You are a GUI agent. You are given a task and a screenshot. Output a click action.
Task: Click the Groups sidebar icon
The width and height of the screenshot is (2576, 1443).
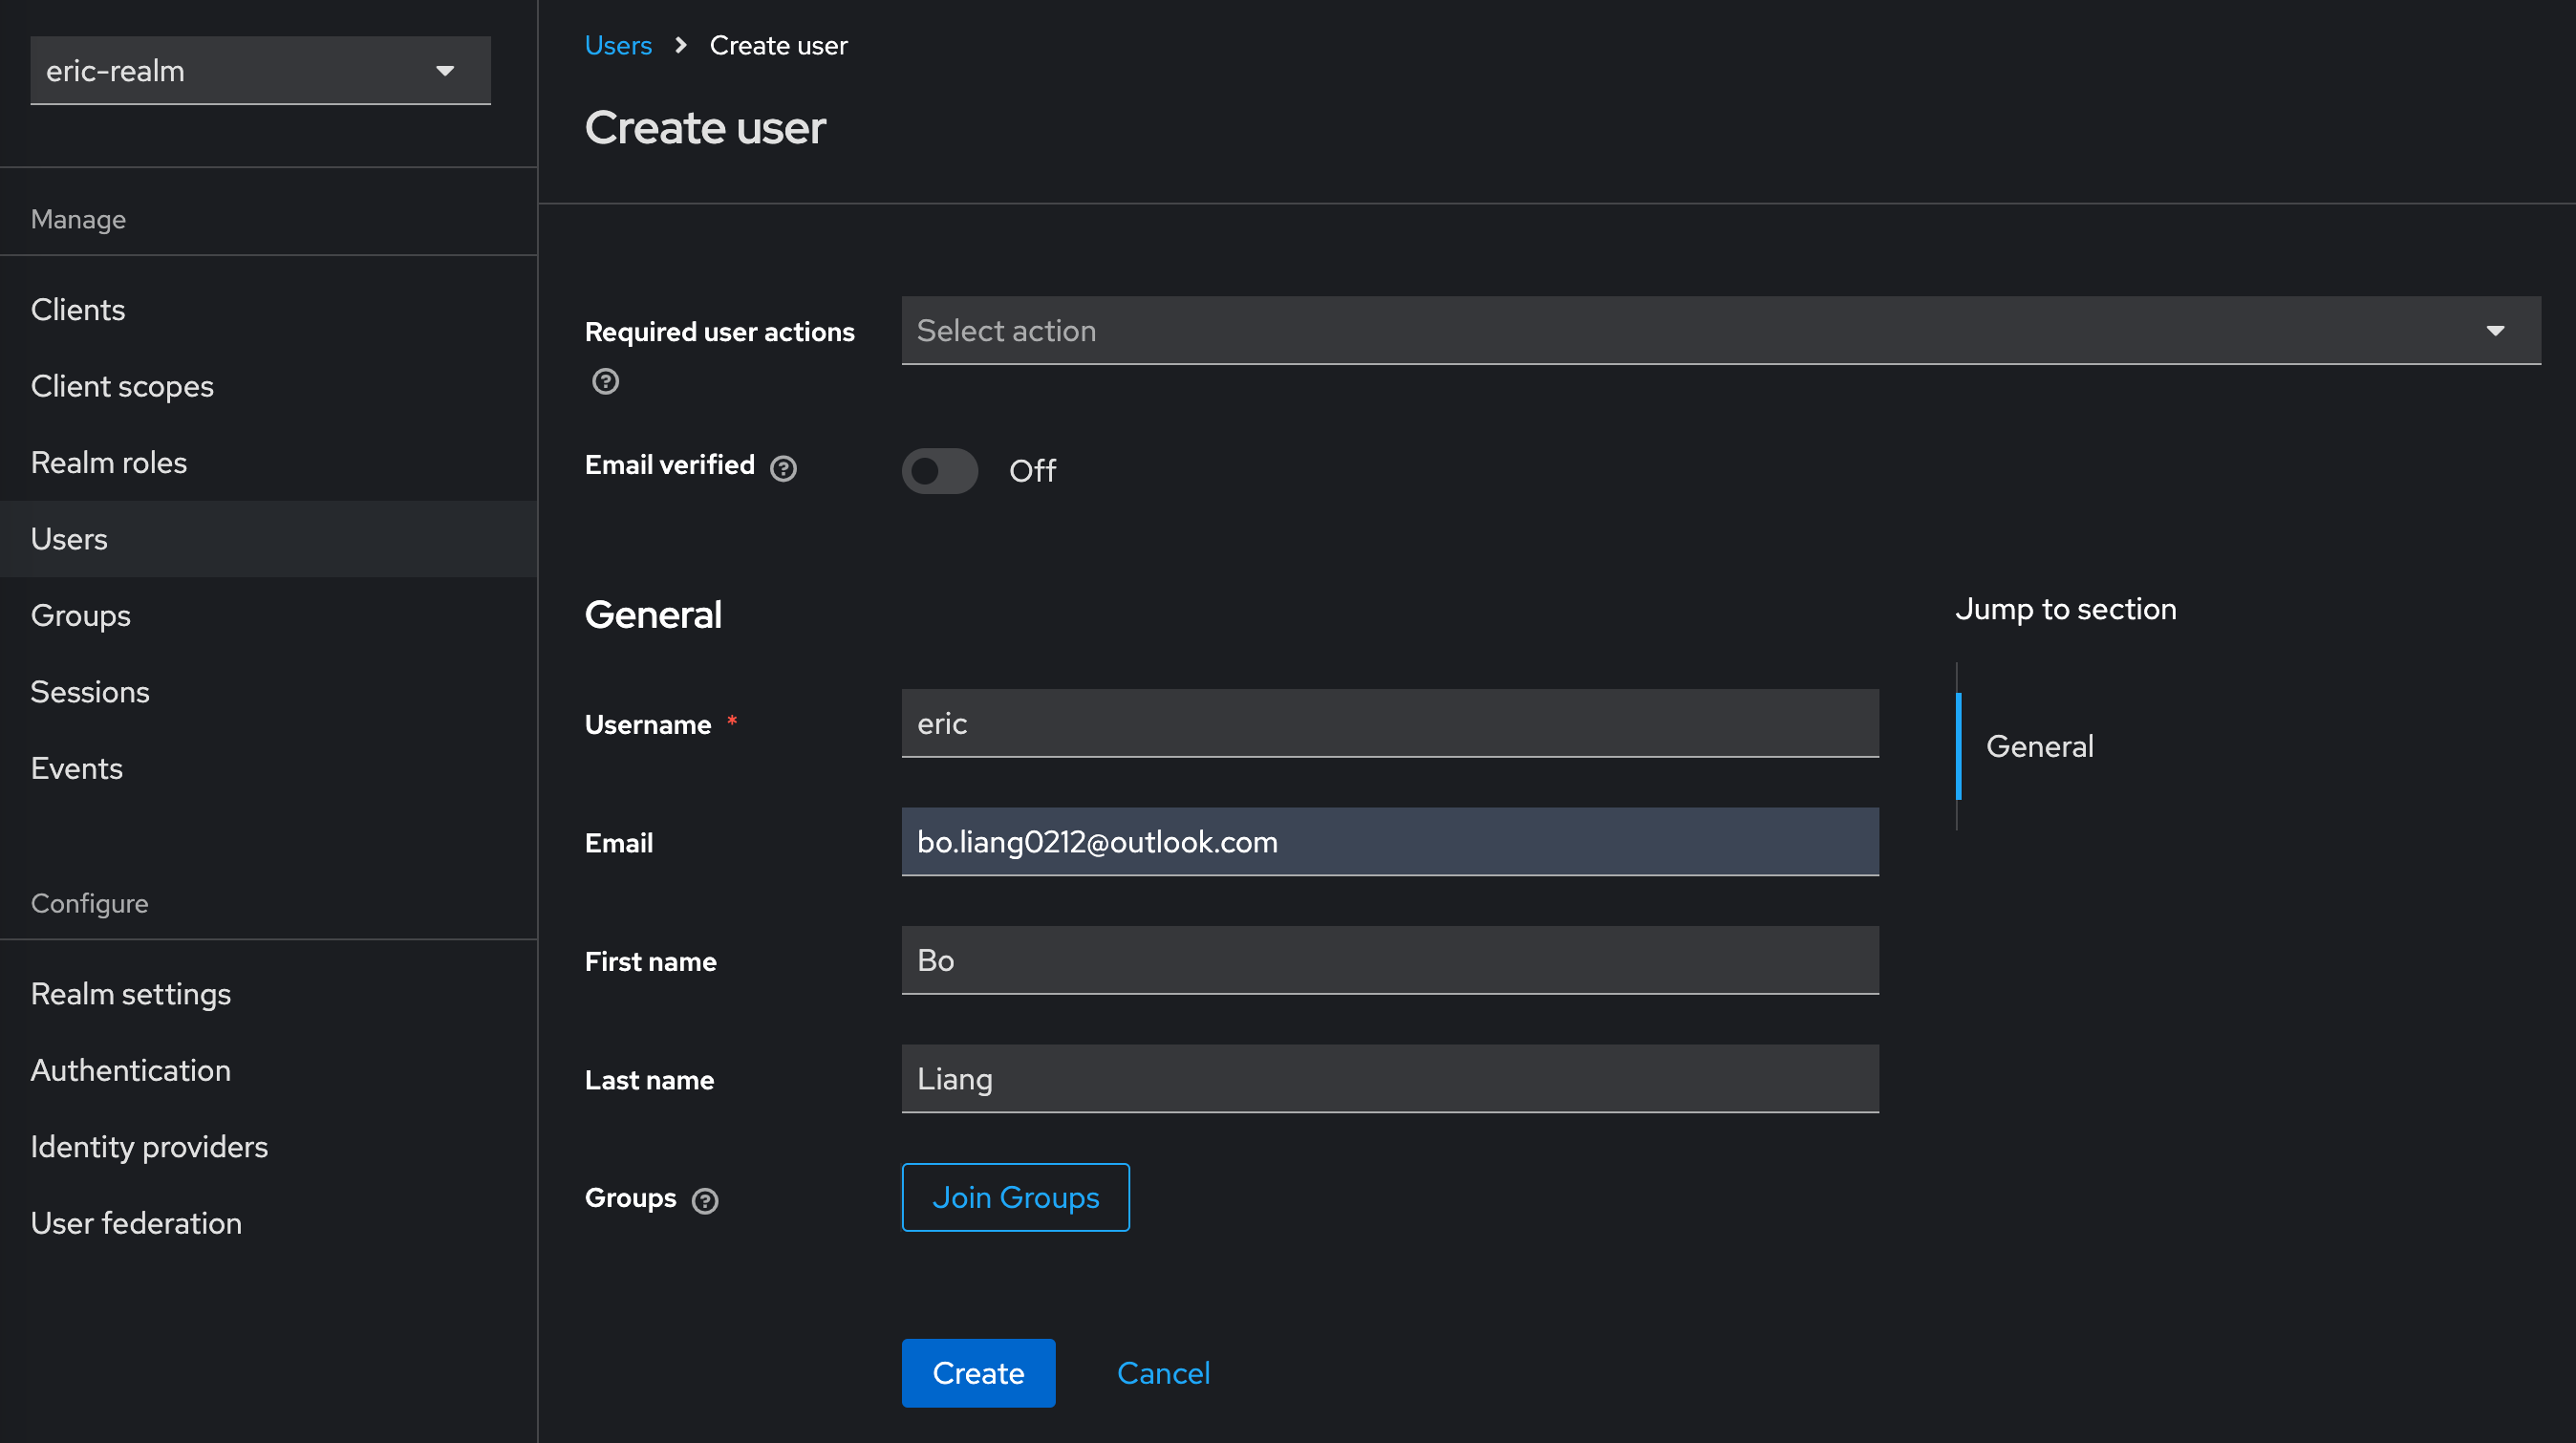pos(79,614)
